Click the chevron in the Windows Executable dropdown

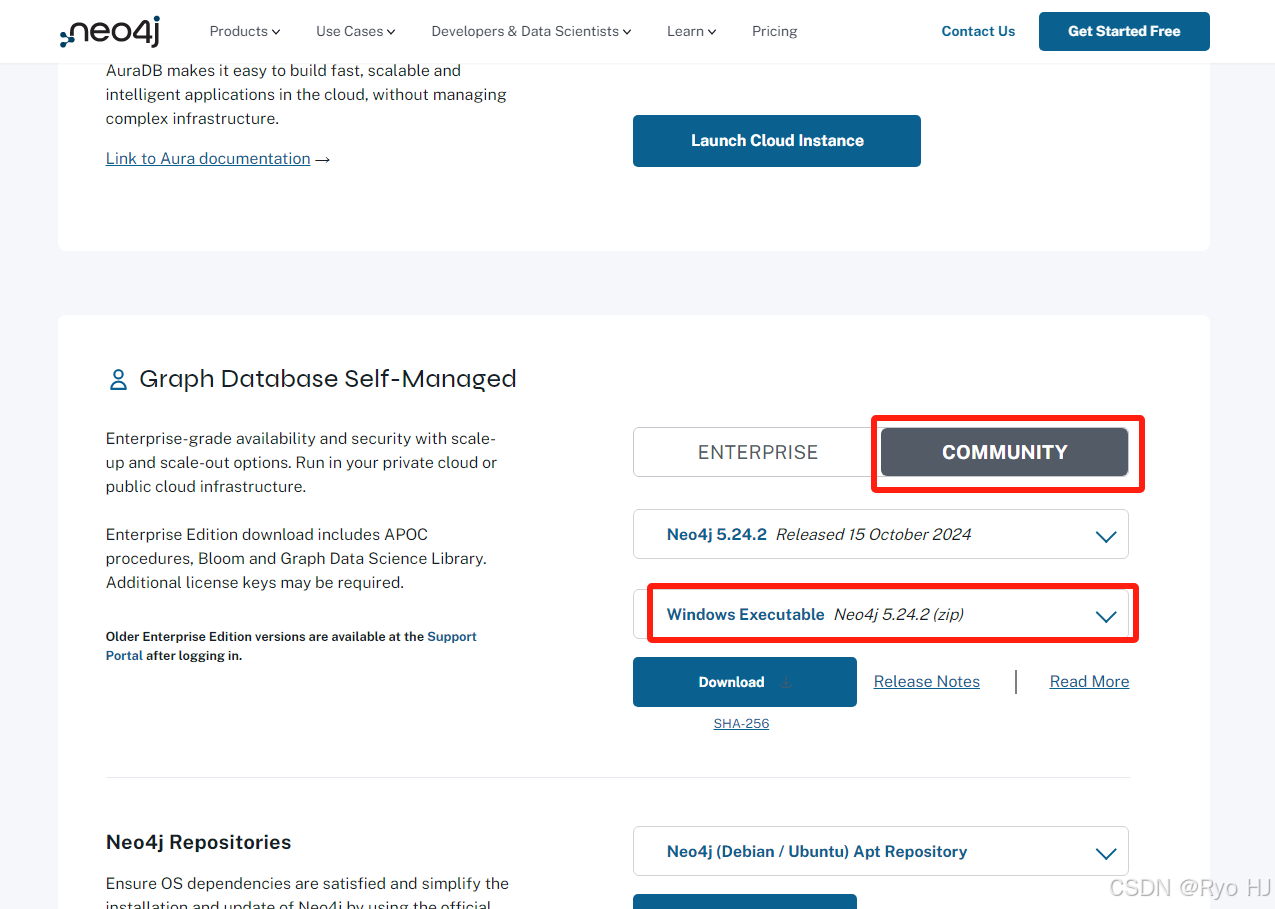pyautogui.click(x=1106, y=616)
